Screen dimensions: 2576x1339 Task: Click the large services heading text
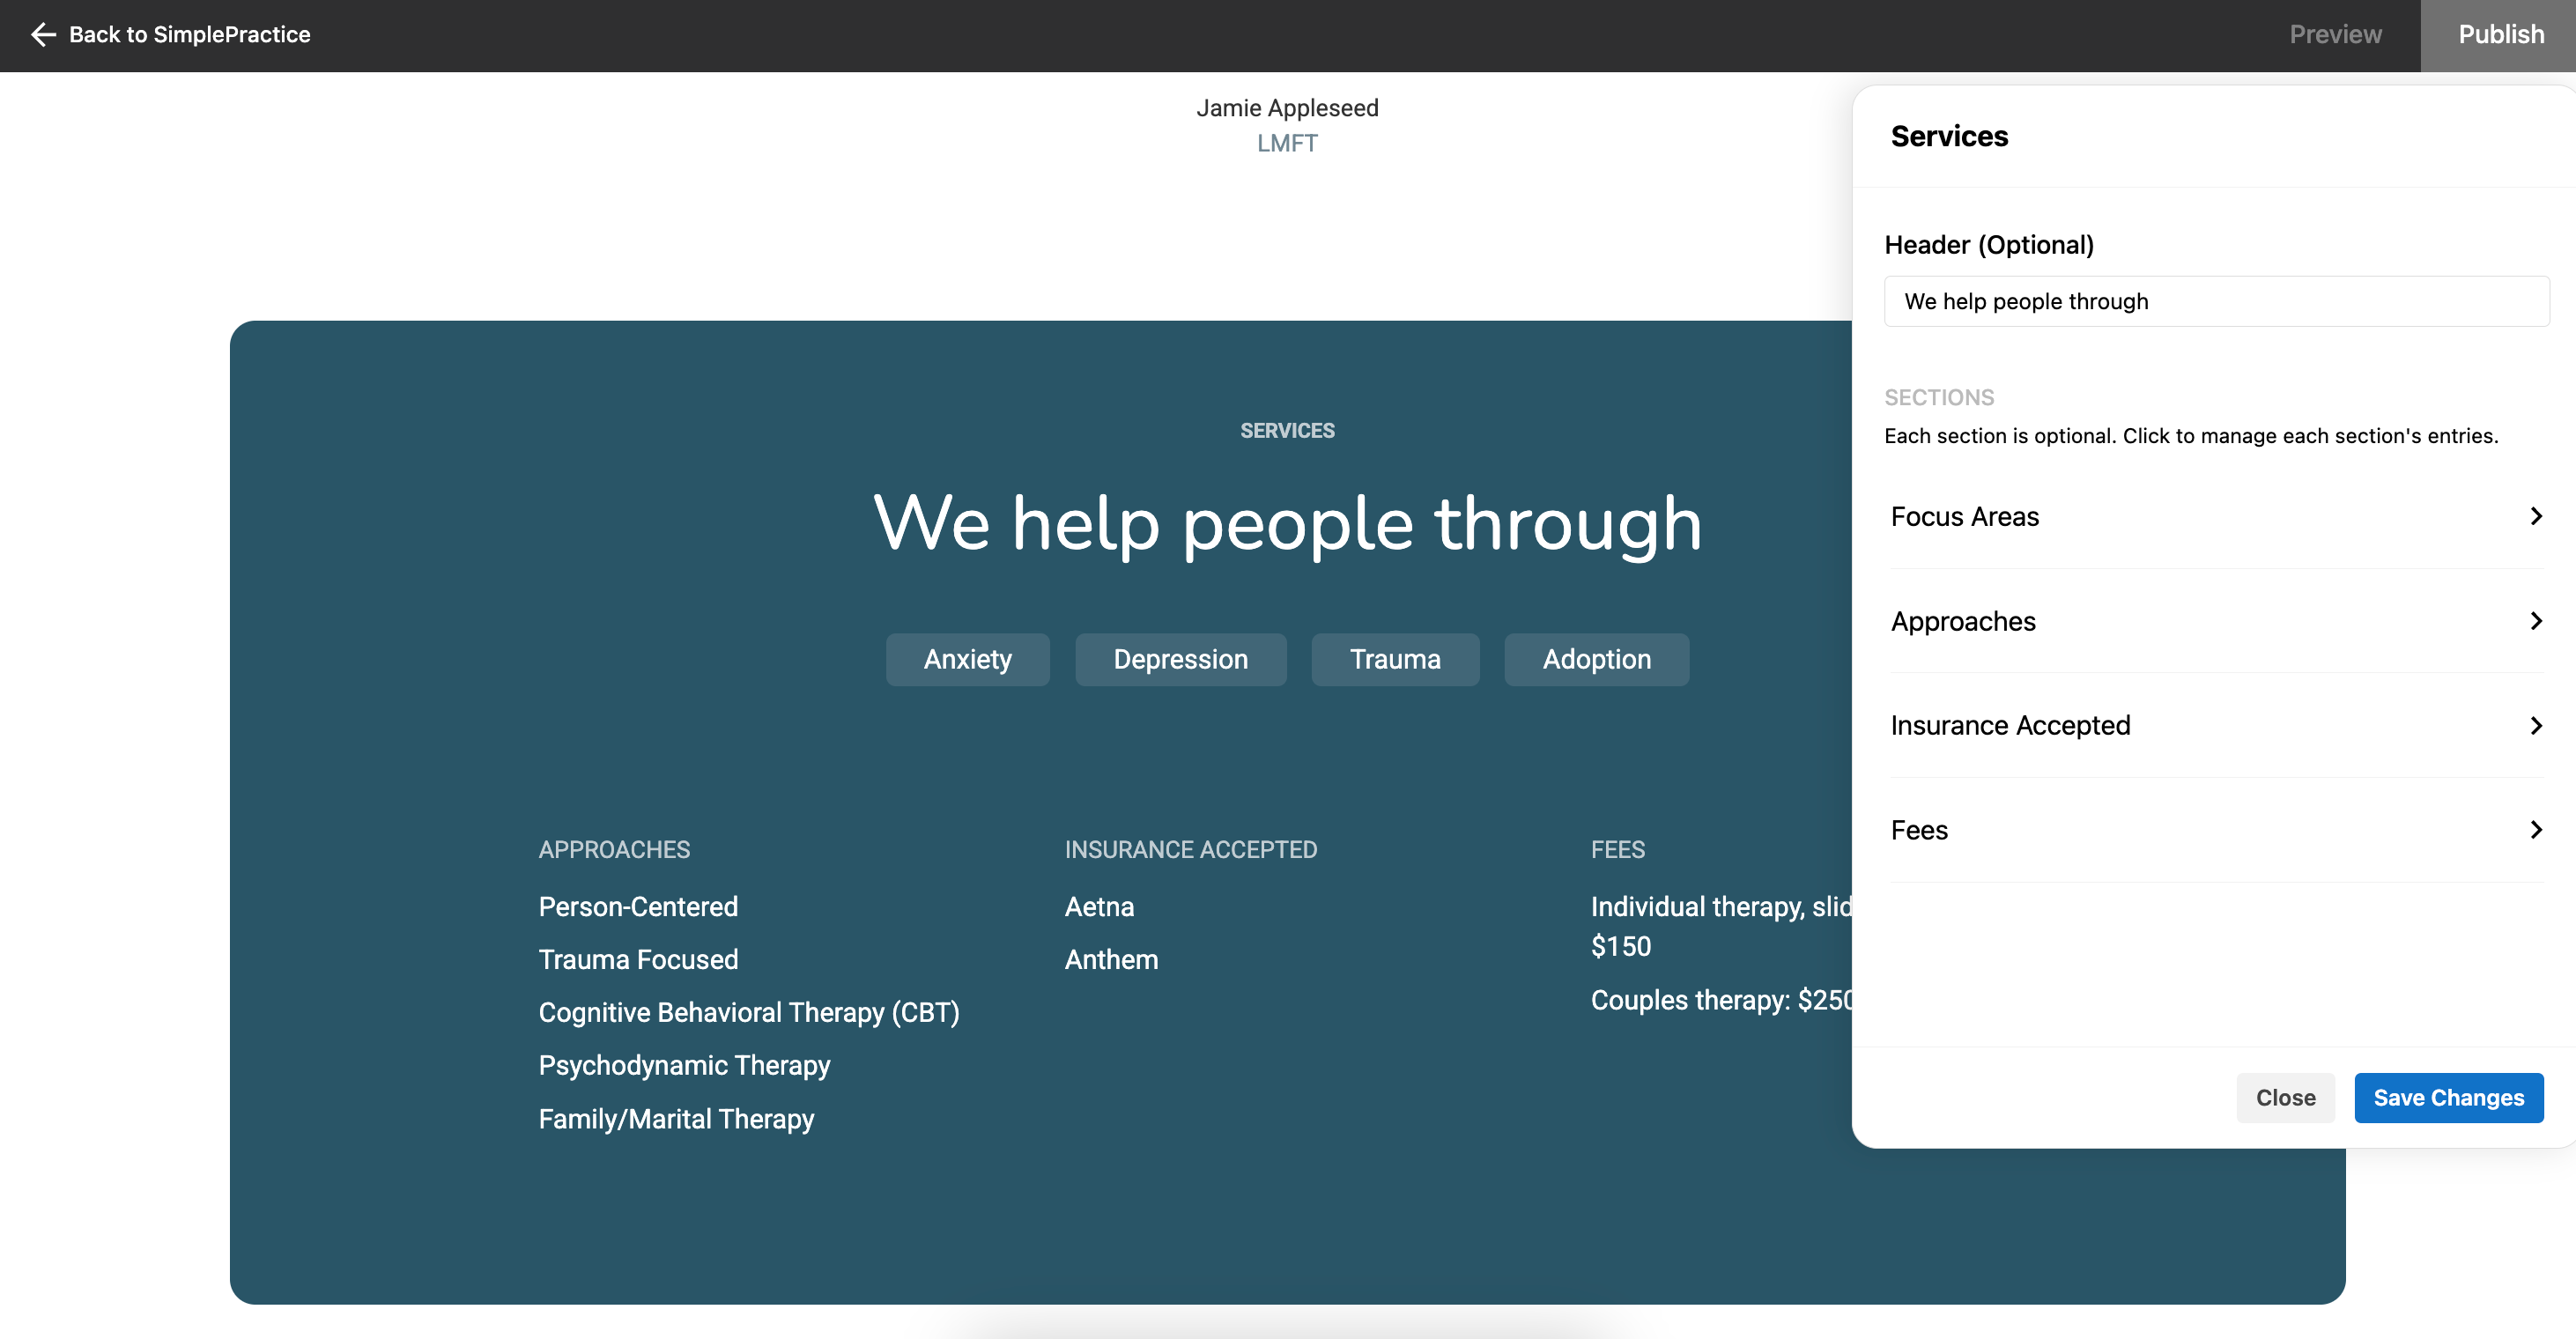pyautogui.click(x=1287, y=523)
